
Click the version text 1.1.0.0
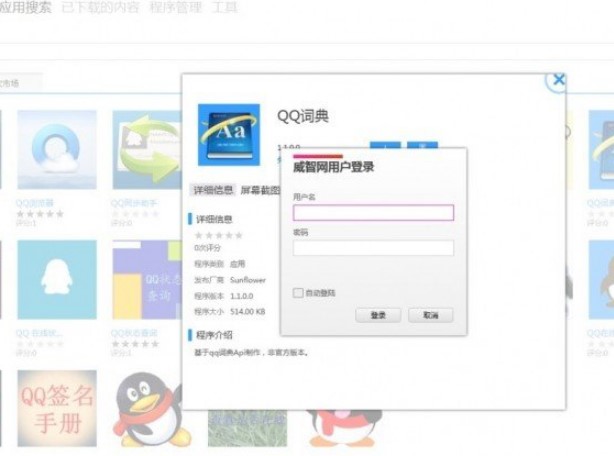coord(241,296)
